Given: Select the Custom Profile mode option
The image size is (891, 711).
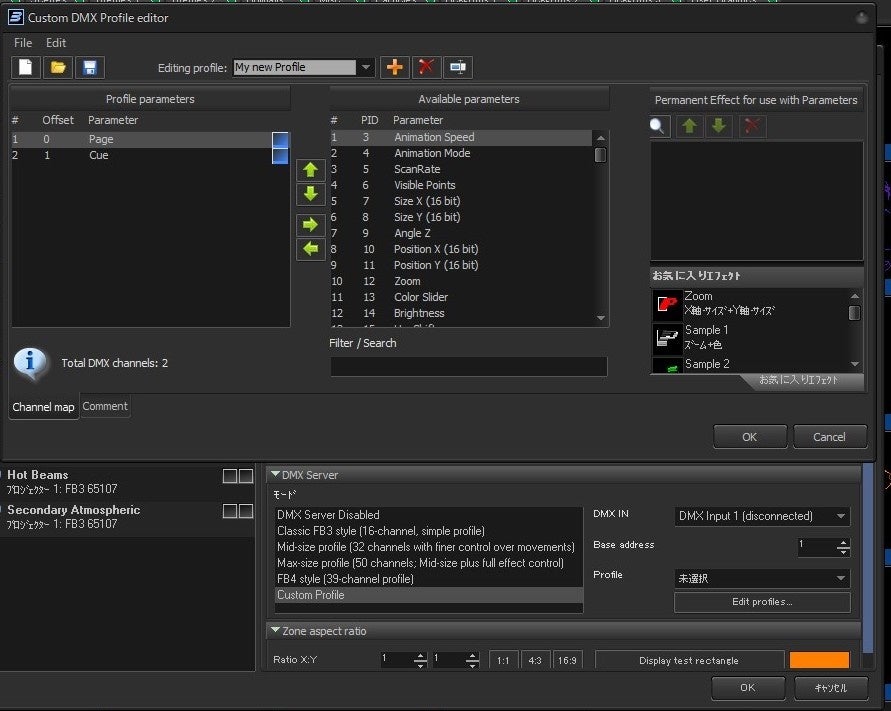Looking at the screenshot, I should pyautogui.click(x=310, y=595).
